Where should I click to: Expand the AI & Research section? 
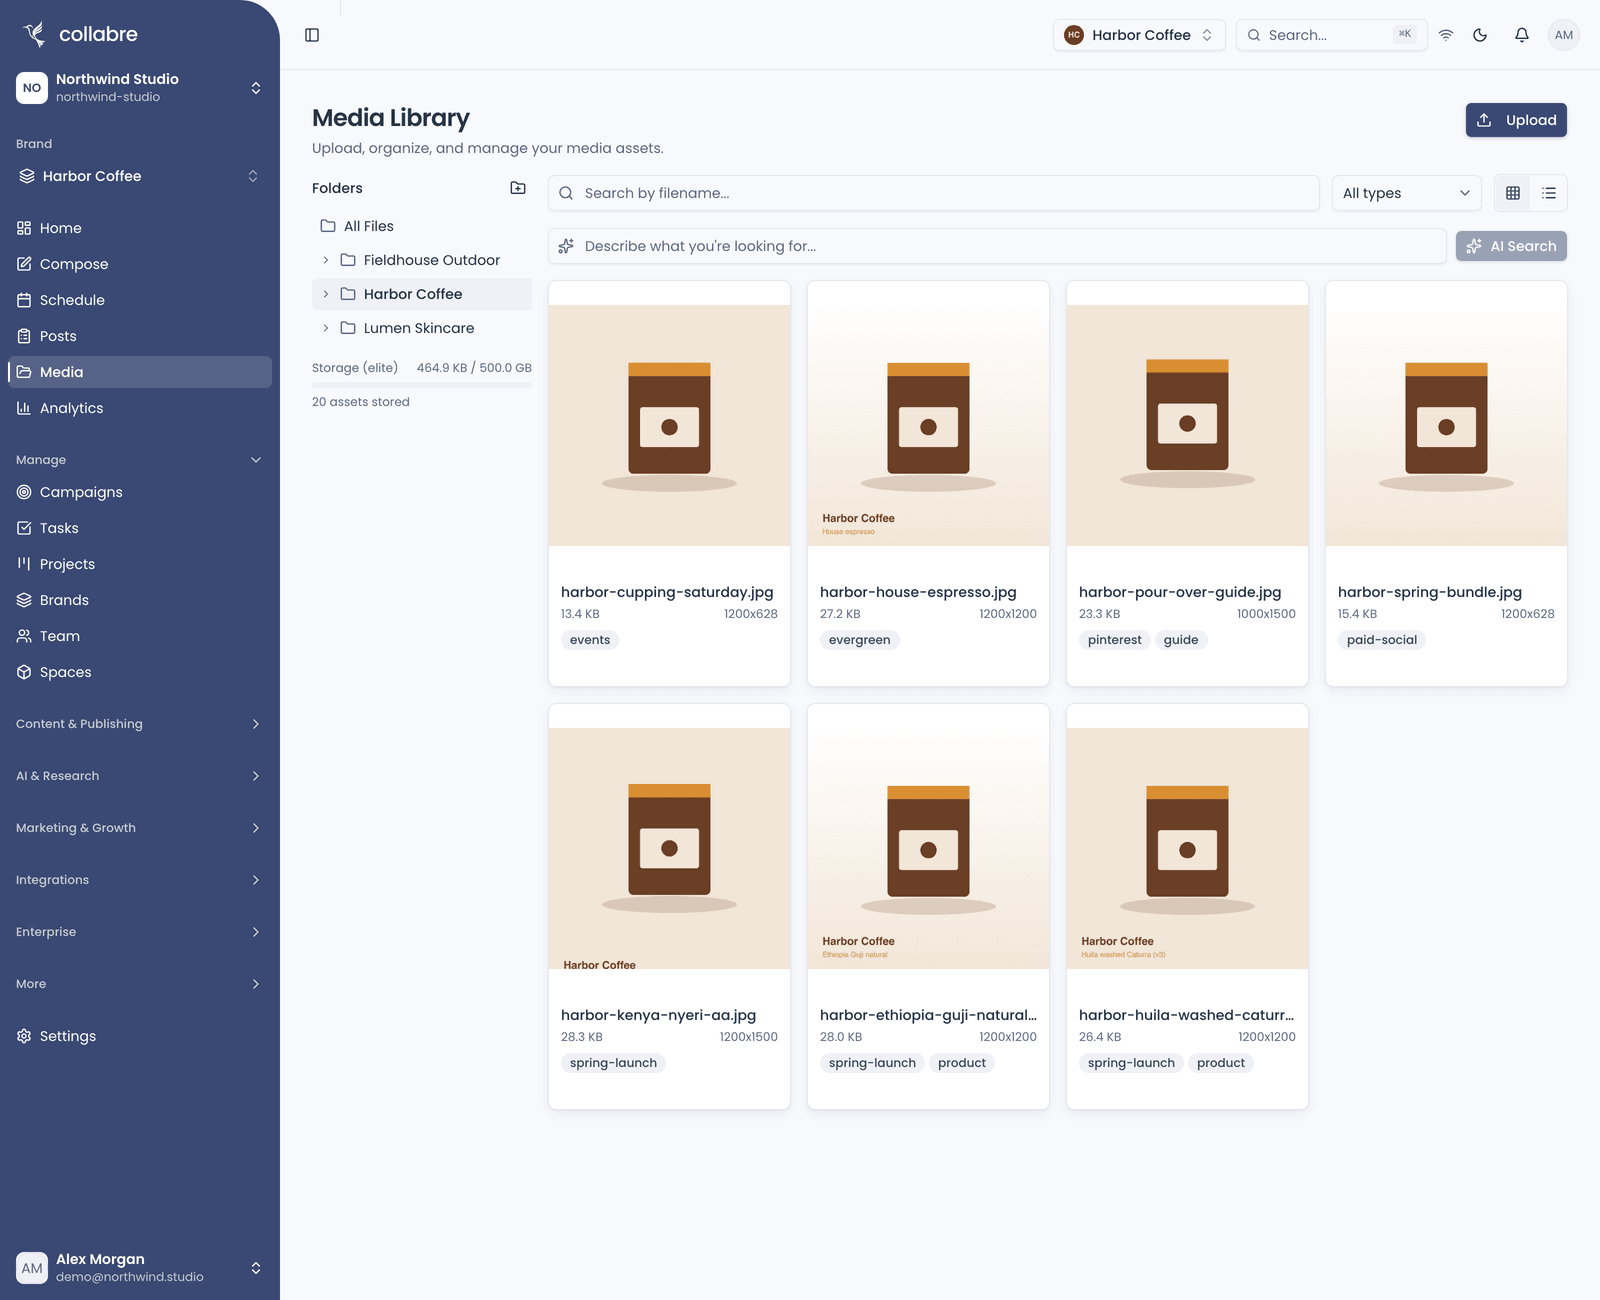click(x=140, y=776)
